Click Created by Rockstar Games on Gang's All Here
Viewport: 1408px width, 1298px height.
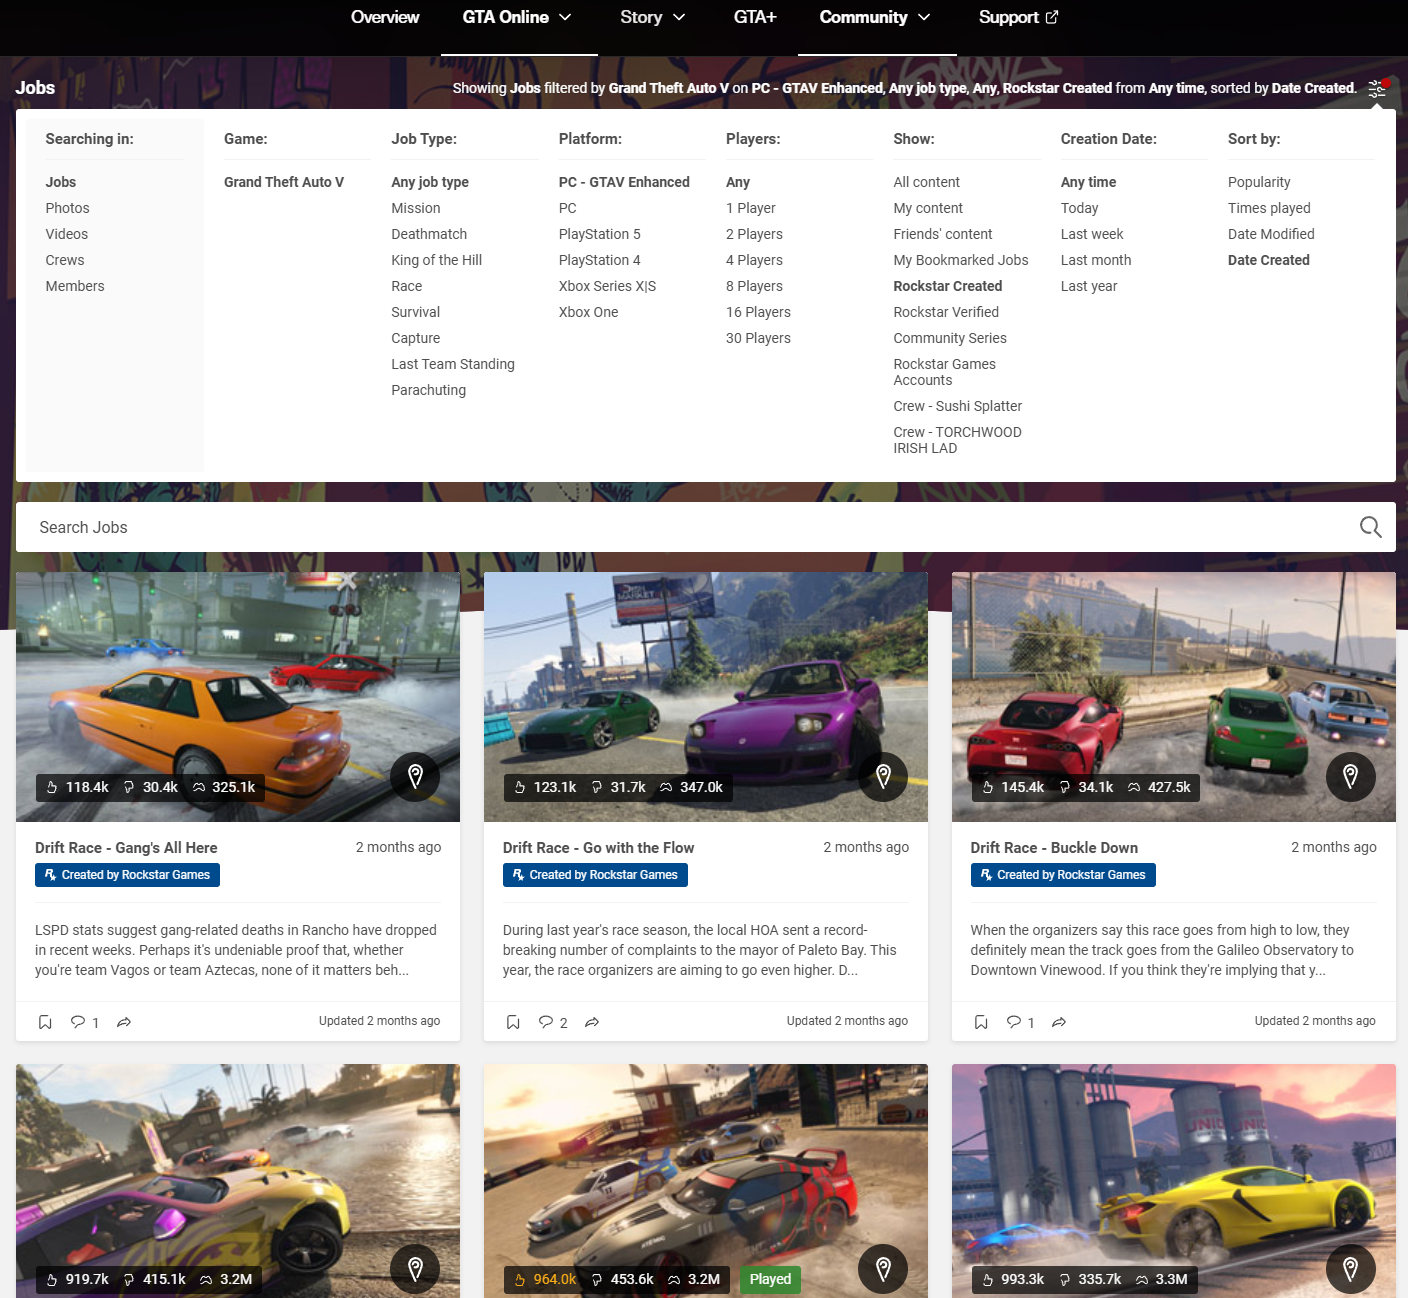[x=127, y=875]
